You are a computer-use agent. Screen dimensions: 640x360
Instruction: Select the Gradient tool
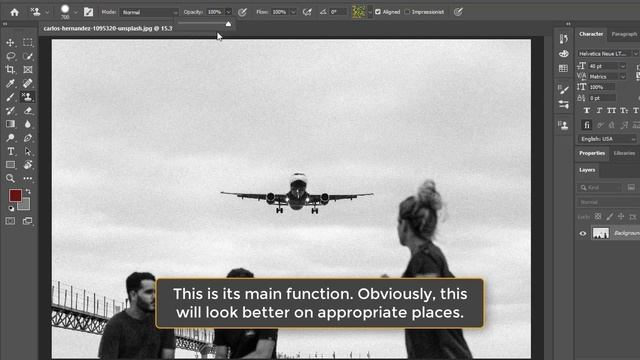pyautogui.click(x=10, y=124)
